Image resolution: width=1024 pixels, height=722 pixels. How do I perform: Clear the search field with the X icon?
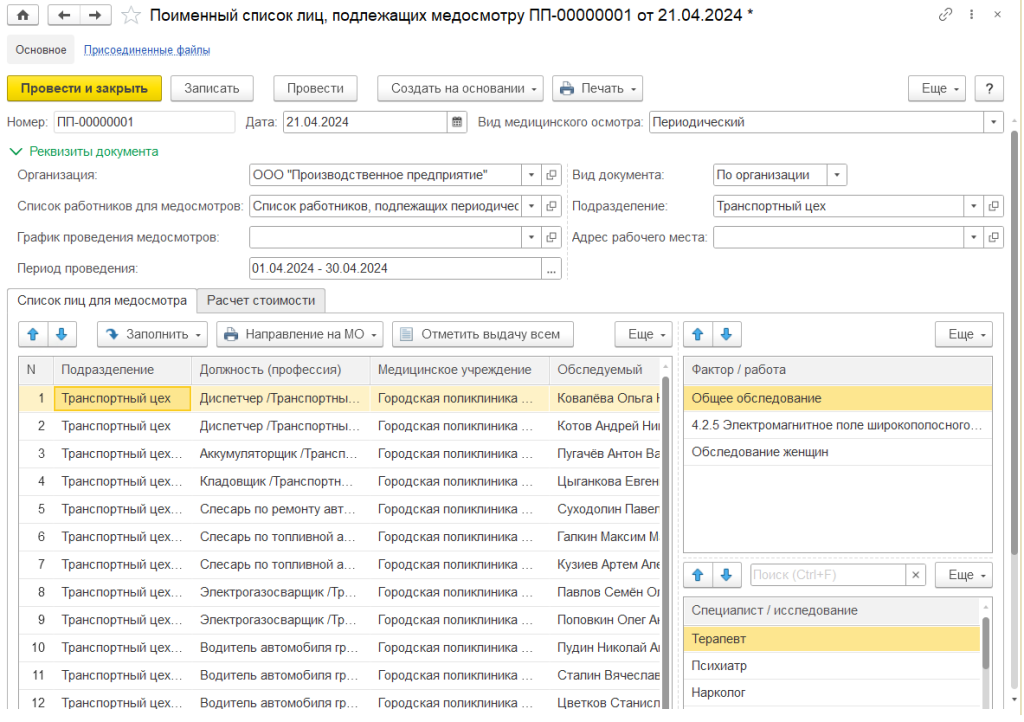point(915,575)
